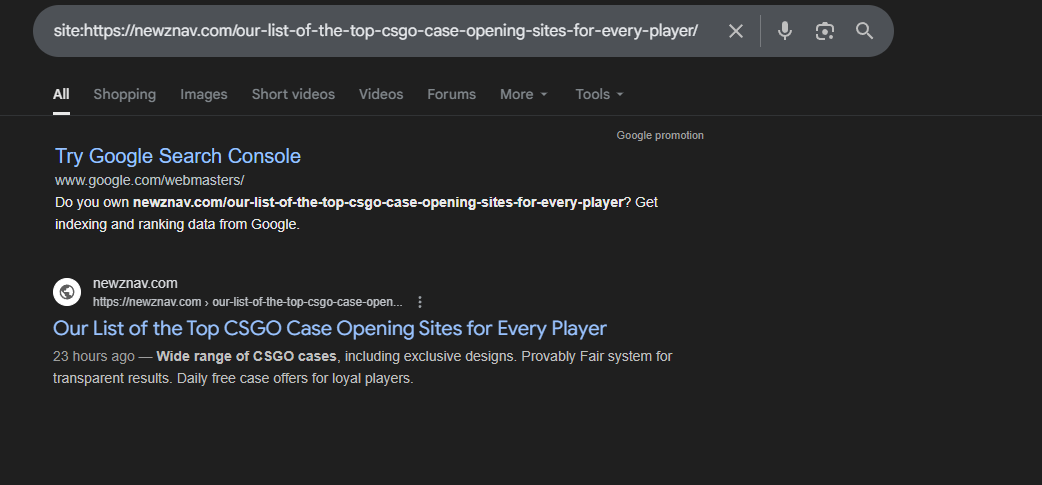Click the '23 hours ago' result snippet
The image size is (1042, 485).
tap(363, 367)
